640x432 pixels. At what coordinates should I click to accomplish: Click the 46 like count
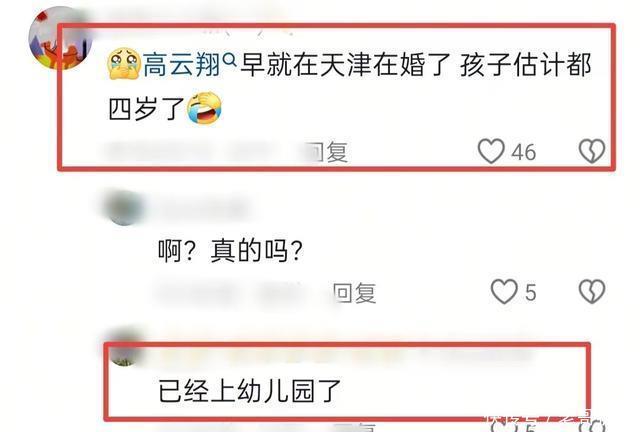(524, 152)
